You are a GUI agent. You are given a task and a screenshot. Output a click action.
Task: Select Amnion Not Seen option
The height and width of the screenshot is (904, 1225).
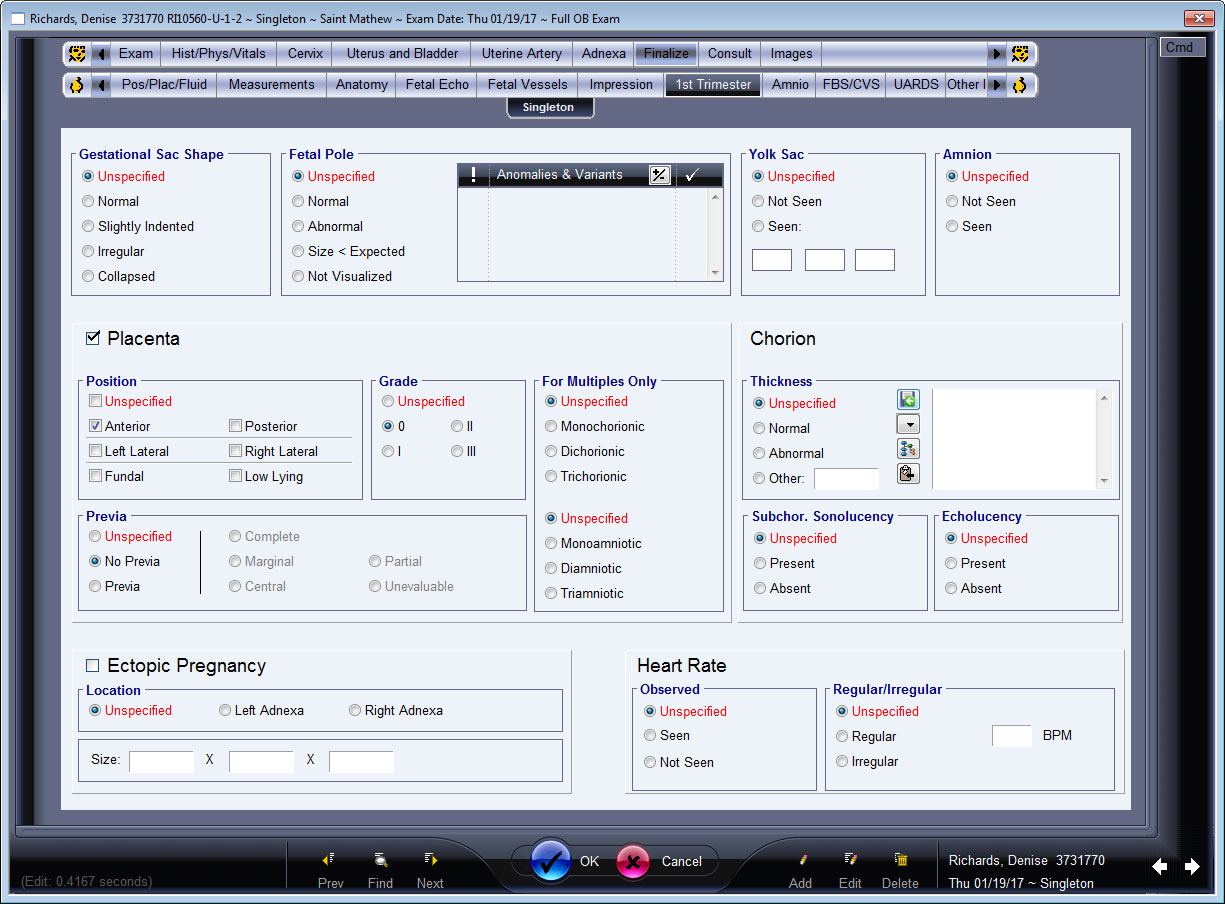click(x=953, y=201)
